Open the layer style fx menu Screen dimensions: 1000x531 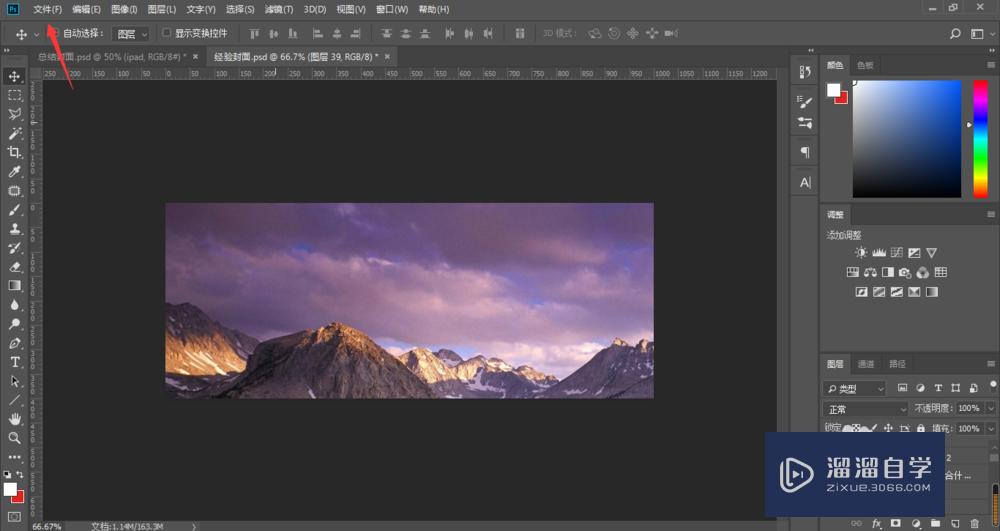click(877, 523)
